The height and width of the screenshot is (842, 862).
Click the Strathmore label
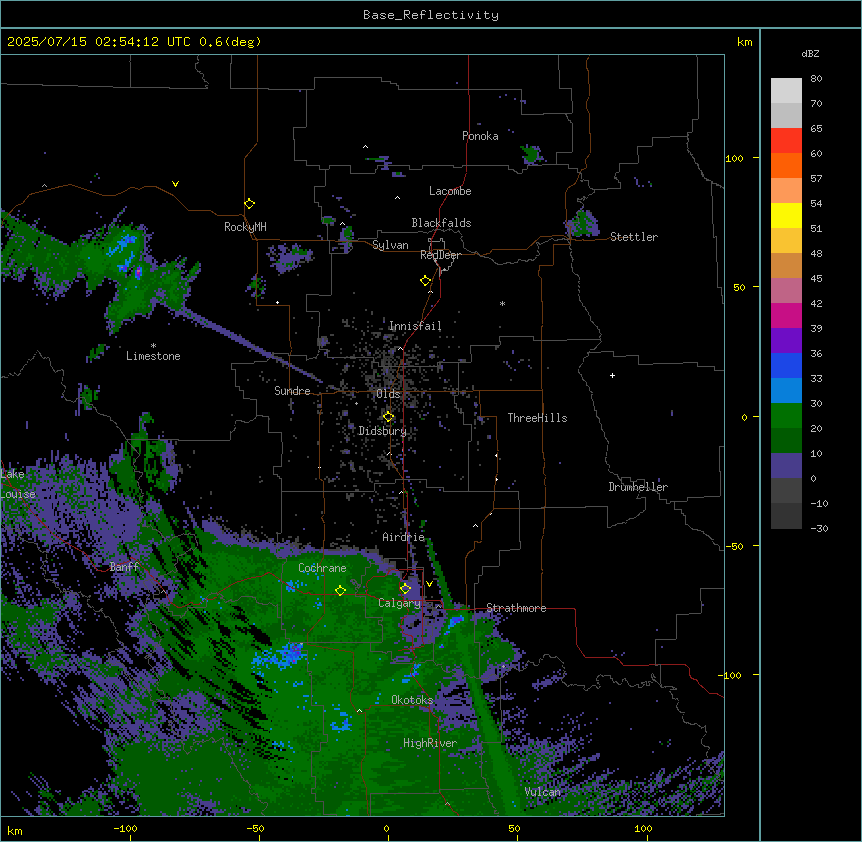[516, 608]
